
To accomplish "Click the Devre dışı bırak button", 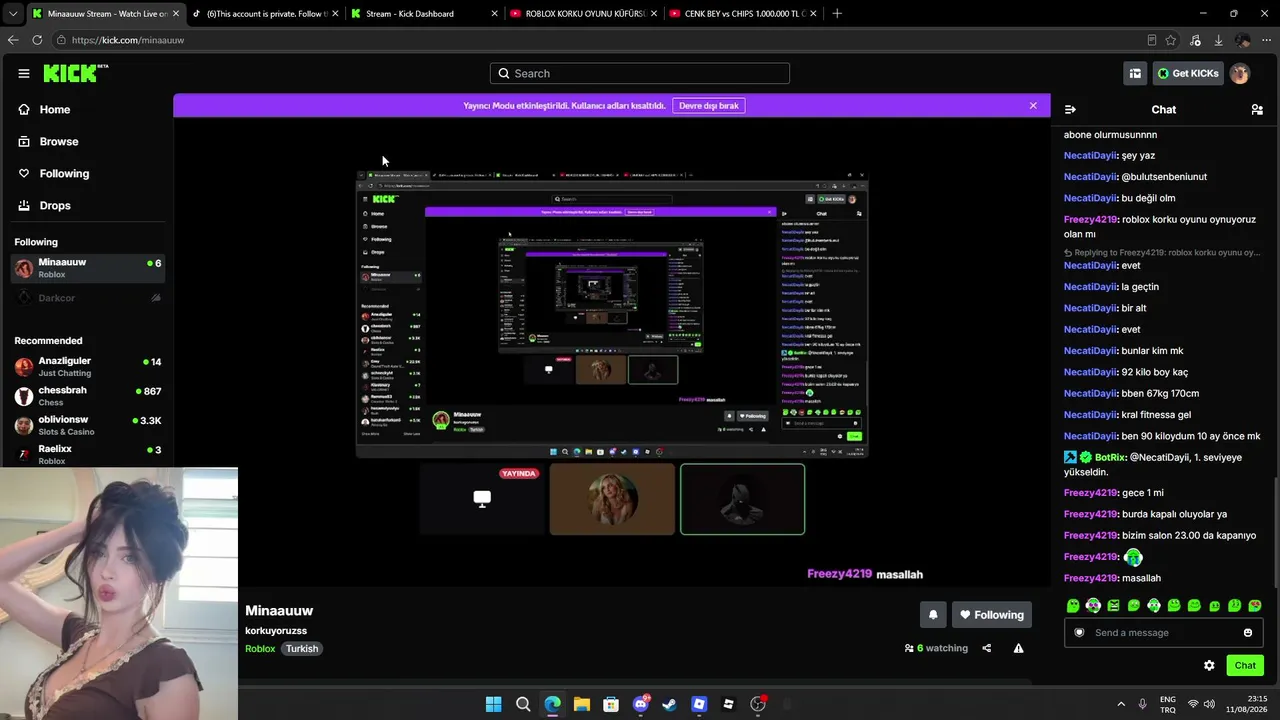I will pyautogui.click(x=709, y=105).
